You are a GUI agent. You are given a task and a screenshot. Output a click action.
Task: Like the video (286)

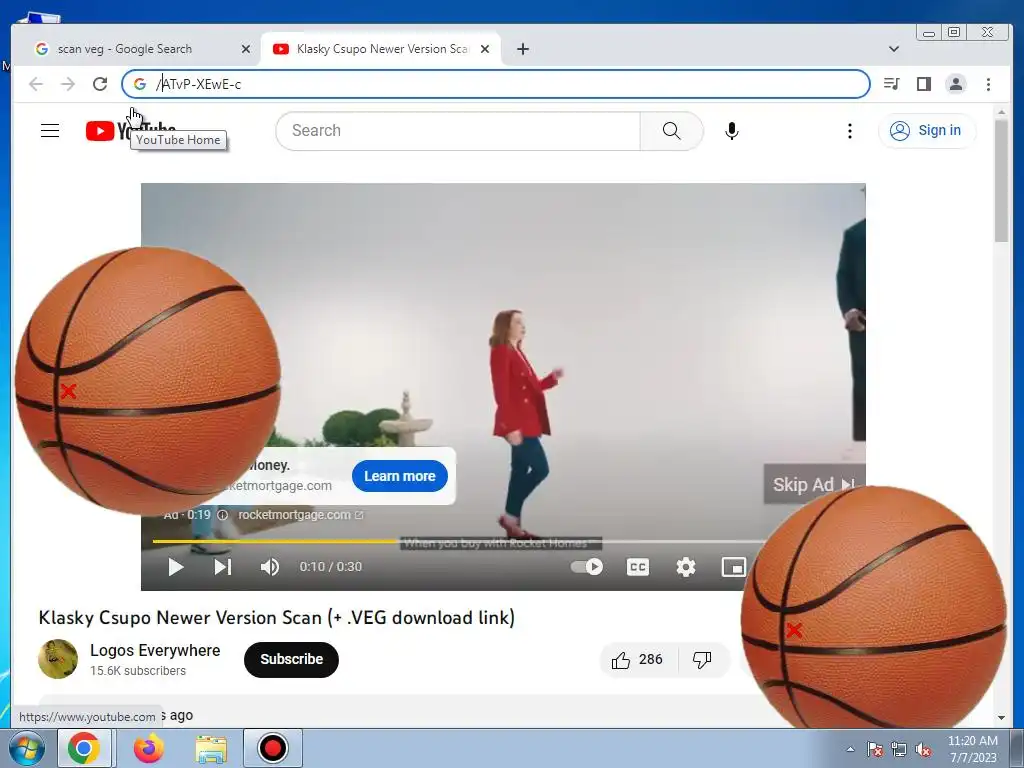point(638,660)
